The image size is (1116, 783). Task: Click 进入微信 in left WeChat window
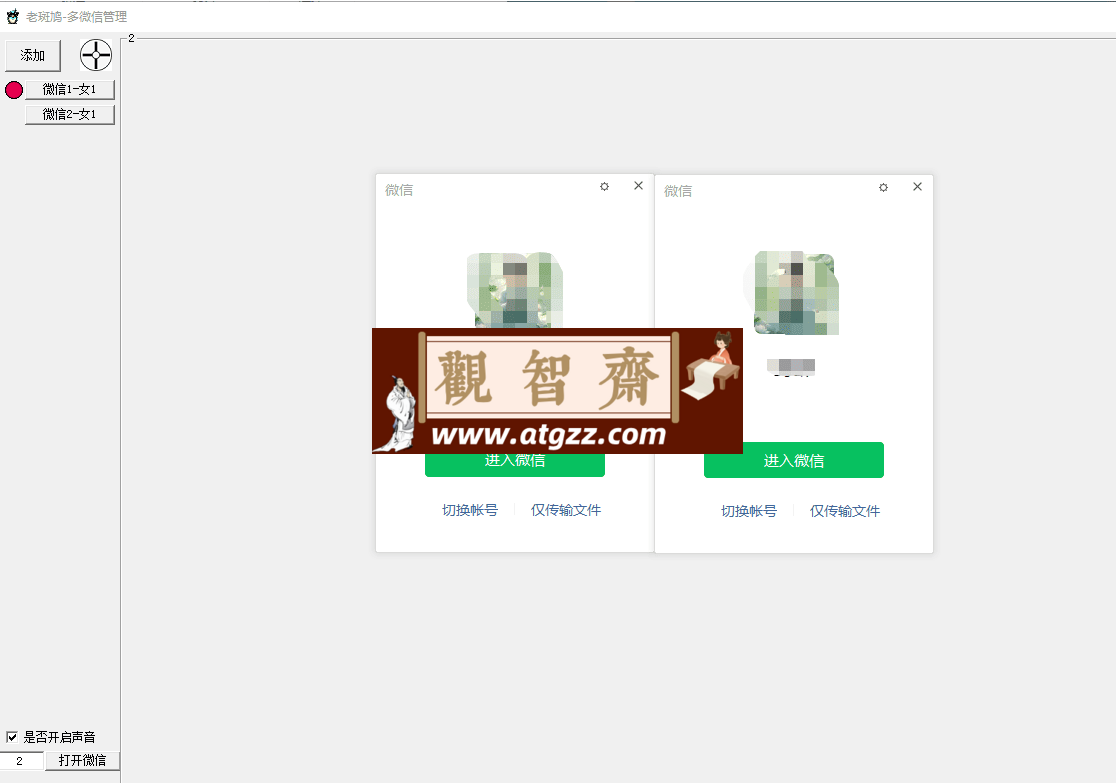(x=515, y=465)
